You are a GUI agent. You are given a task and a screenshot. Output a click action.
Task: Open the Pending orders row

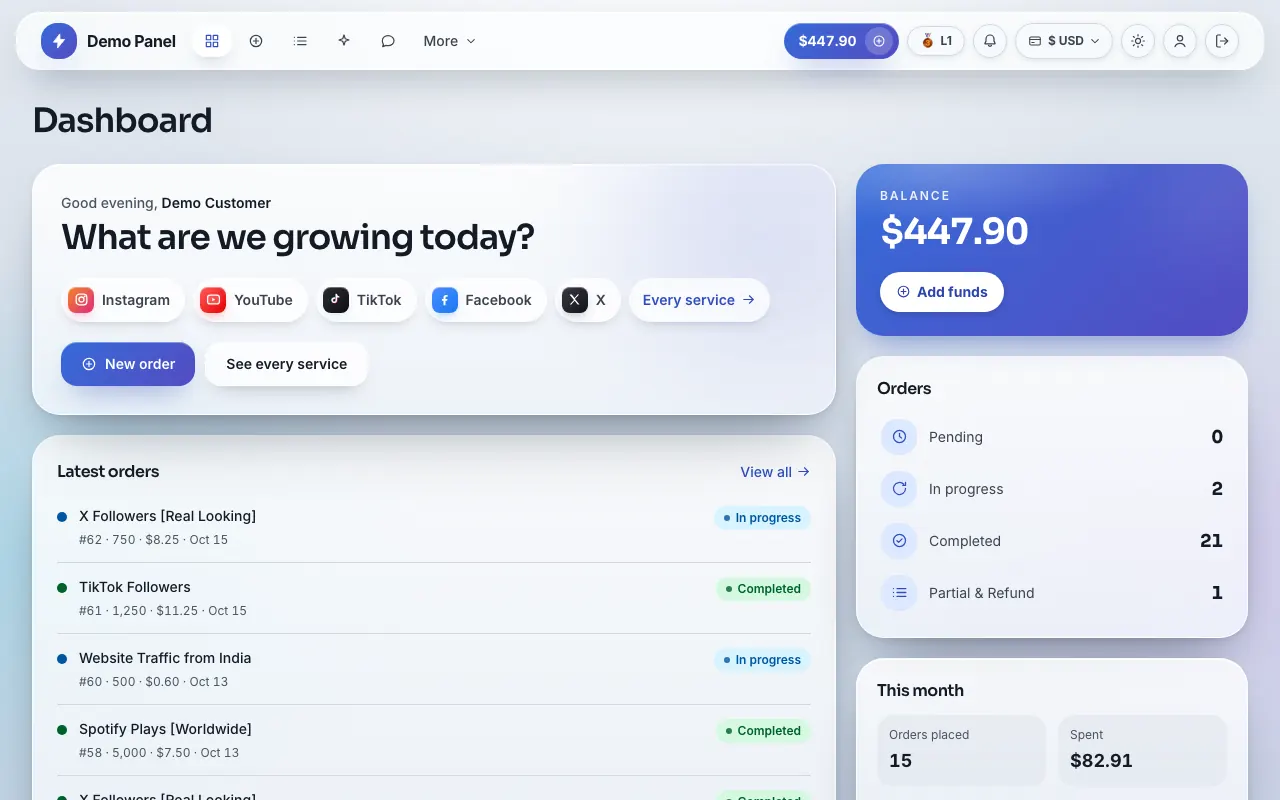tap(1052, 437)
